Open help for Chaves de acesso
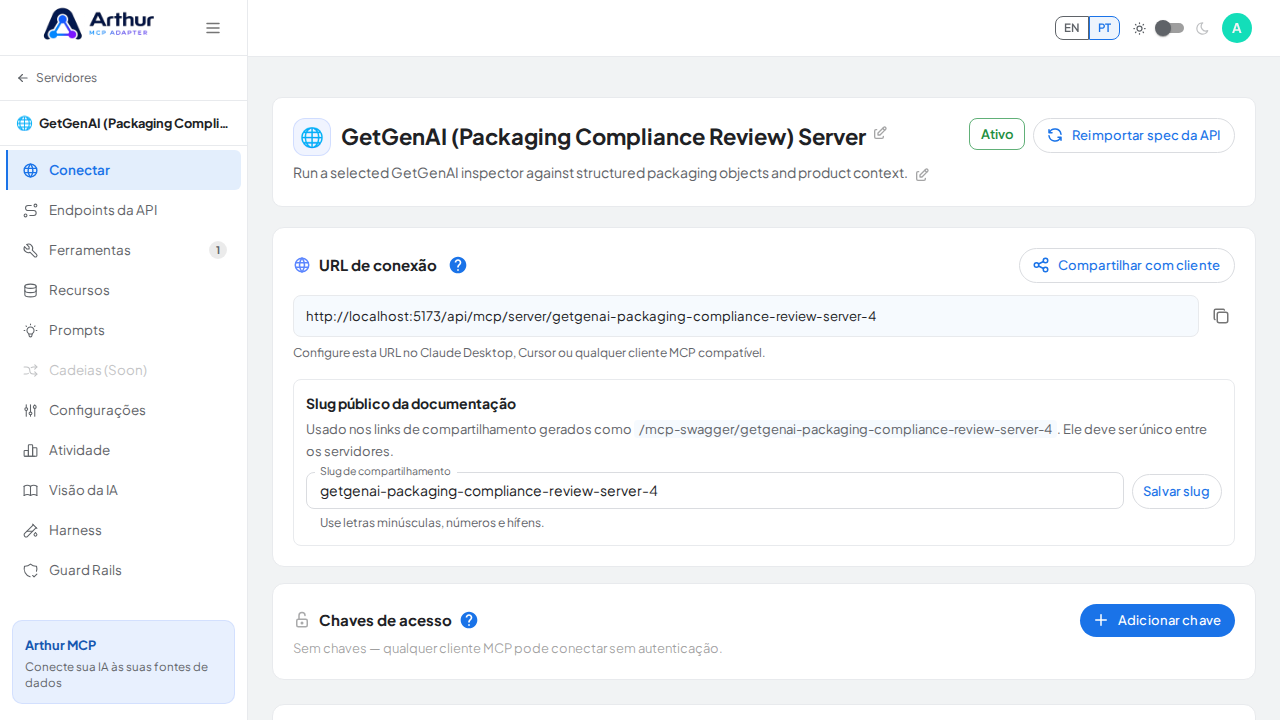The image size is (1280, 720). [x=469, y=620]
